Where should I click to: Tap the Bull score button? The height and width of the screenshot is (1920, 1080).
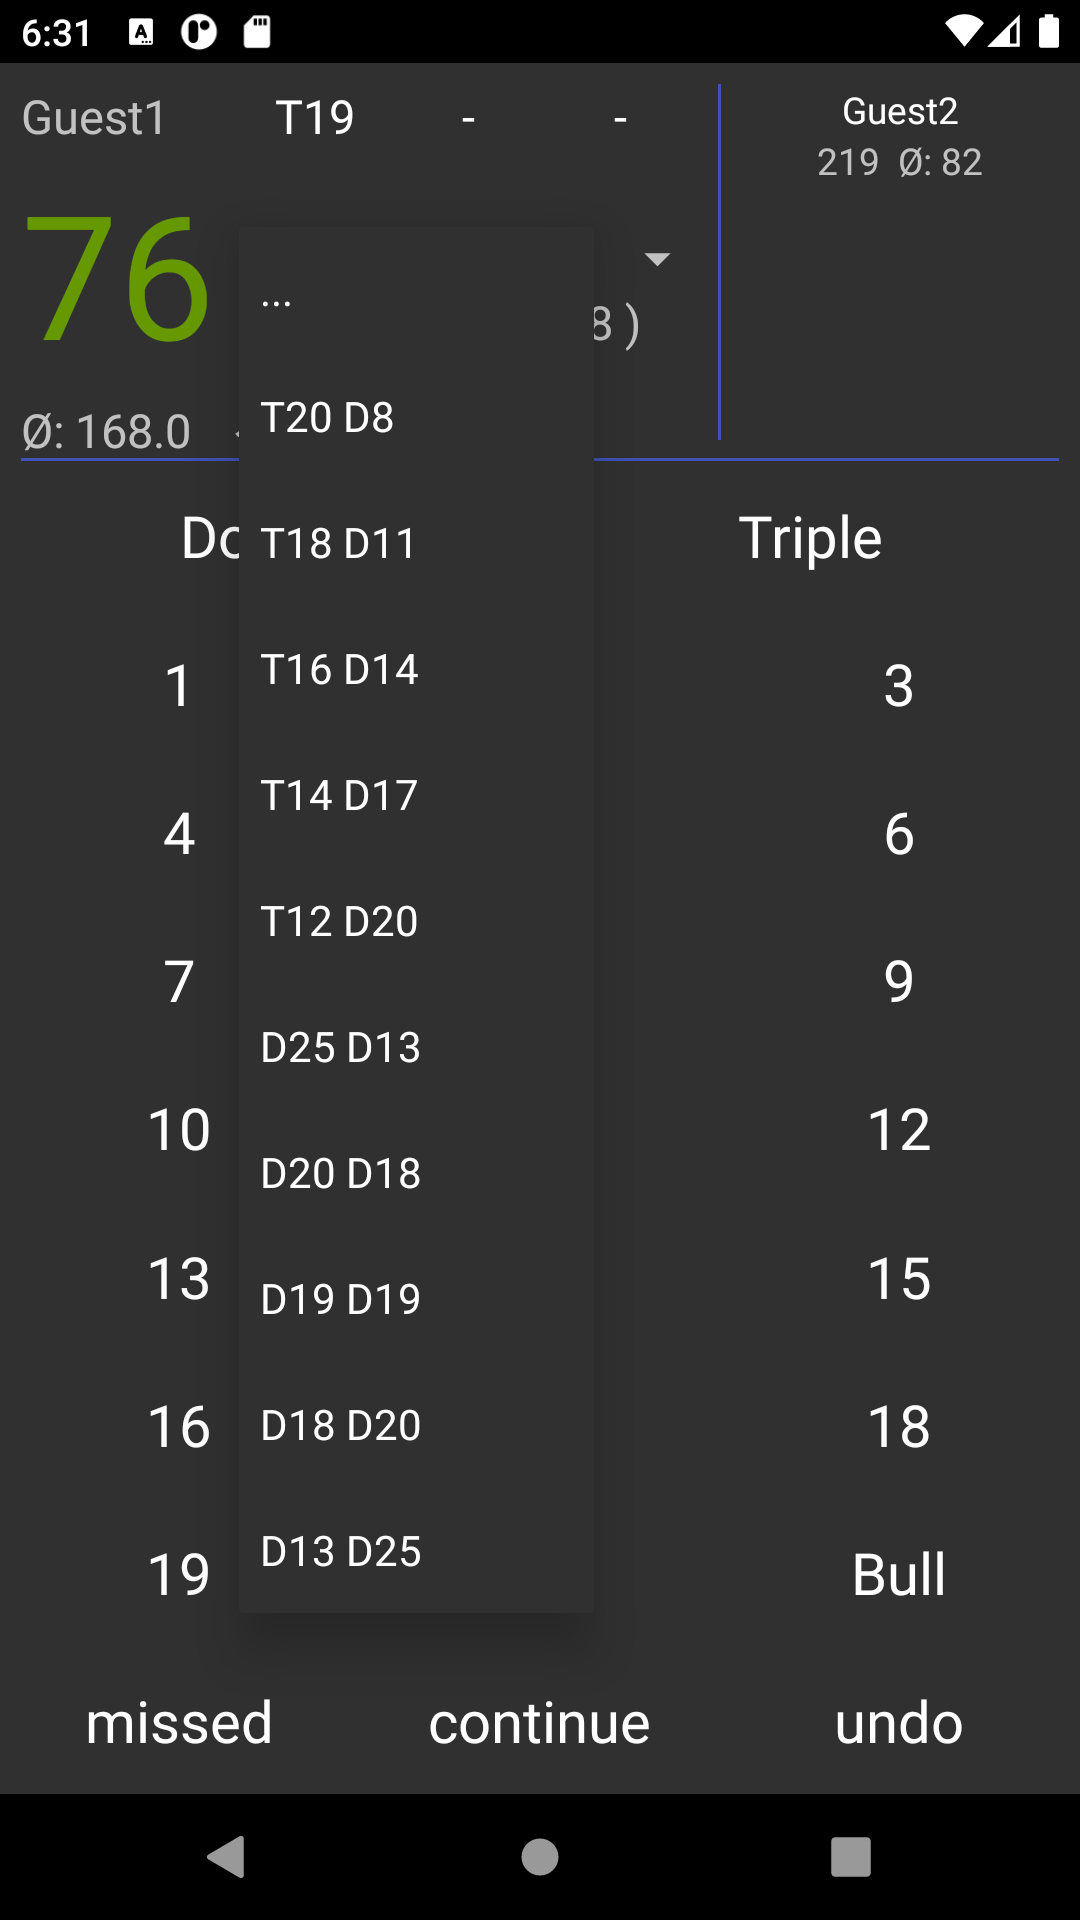pyautogui.click(x=899, y=1575)
